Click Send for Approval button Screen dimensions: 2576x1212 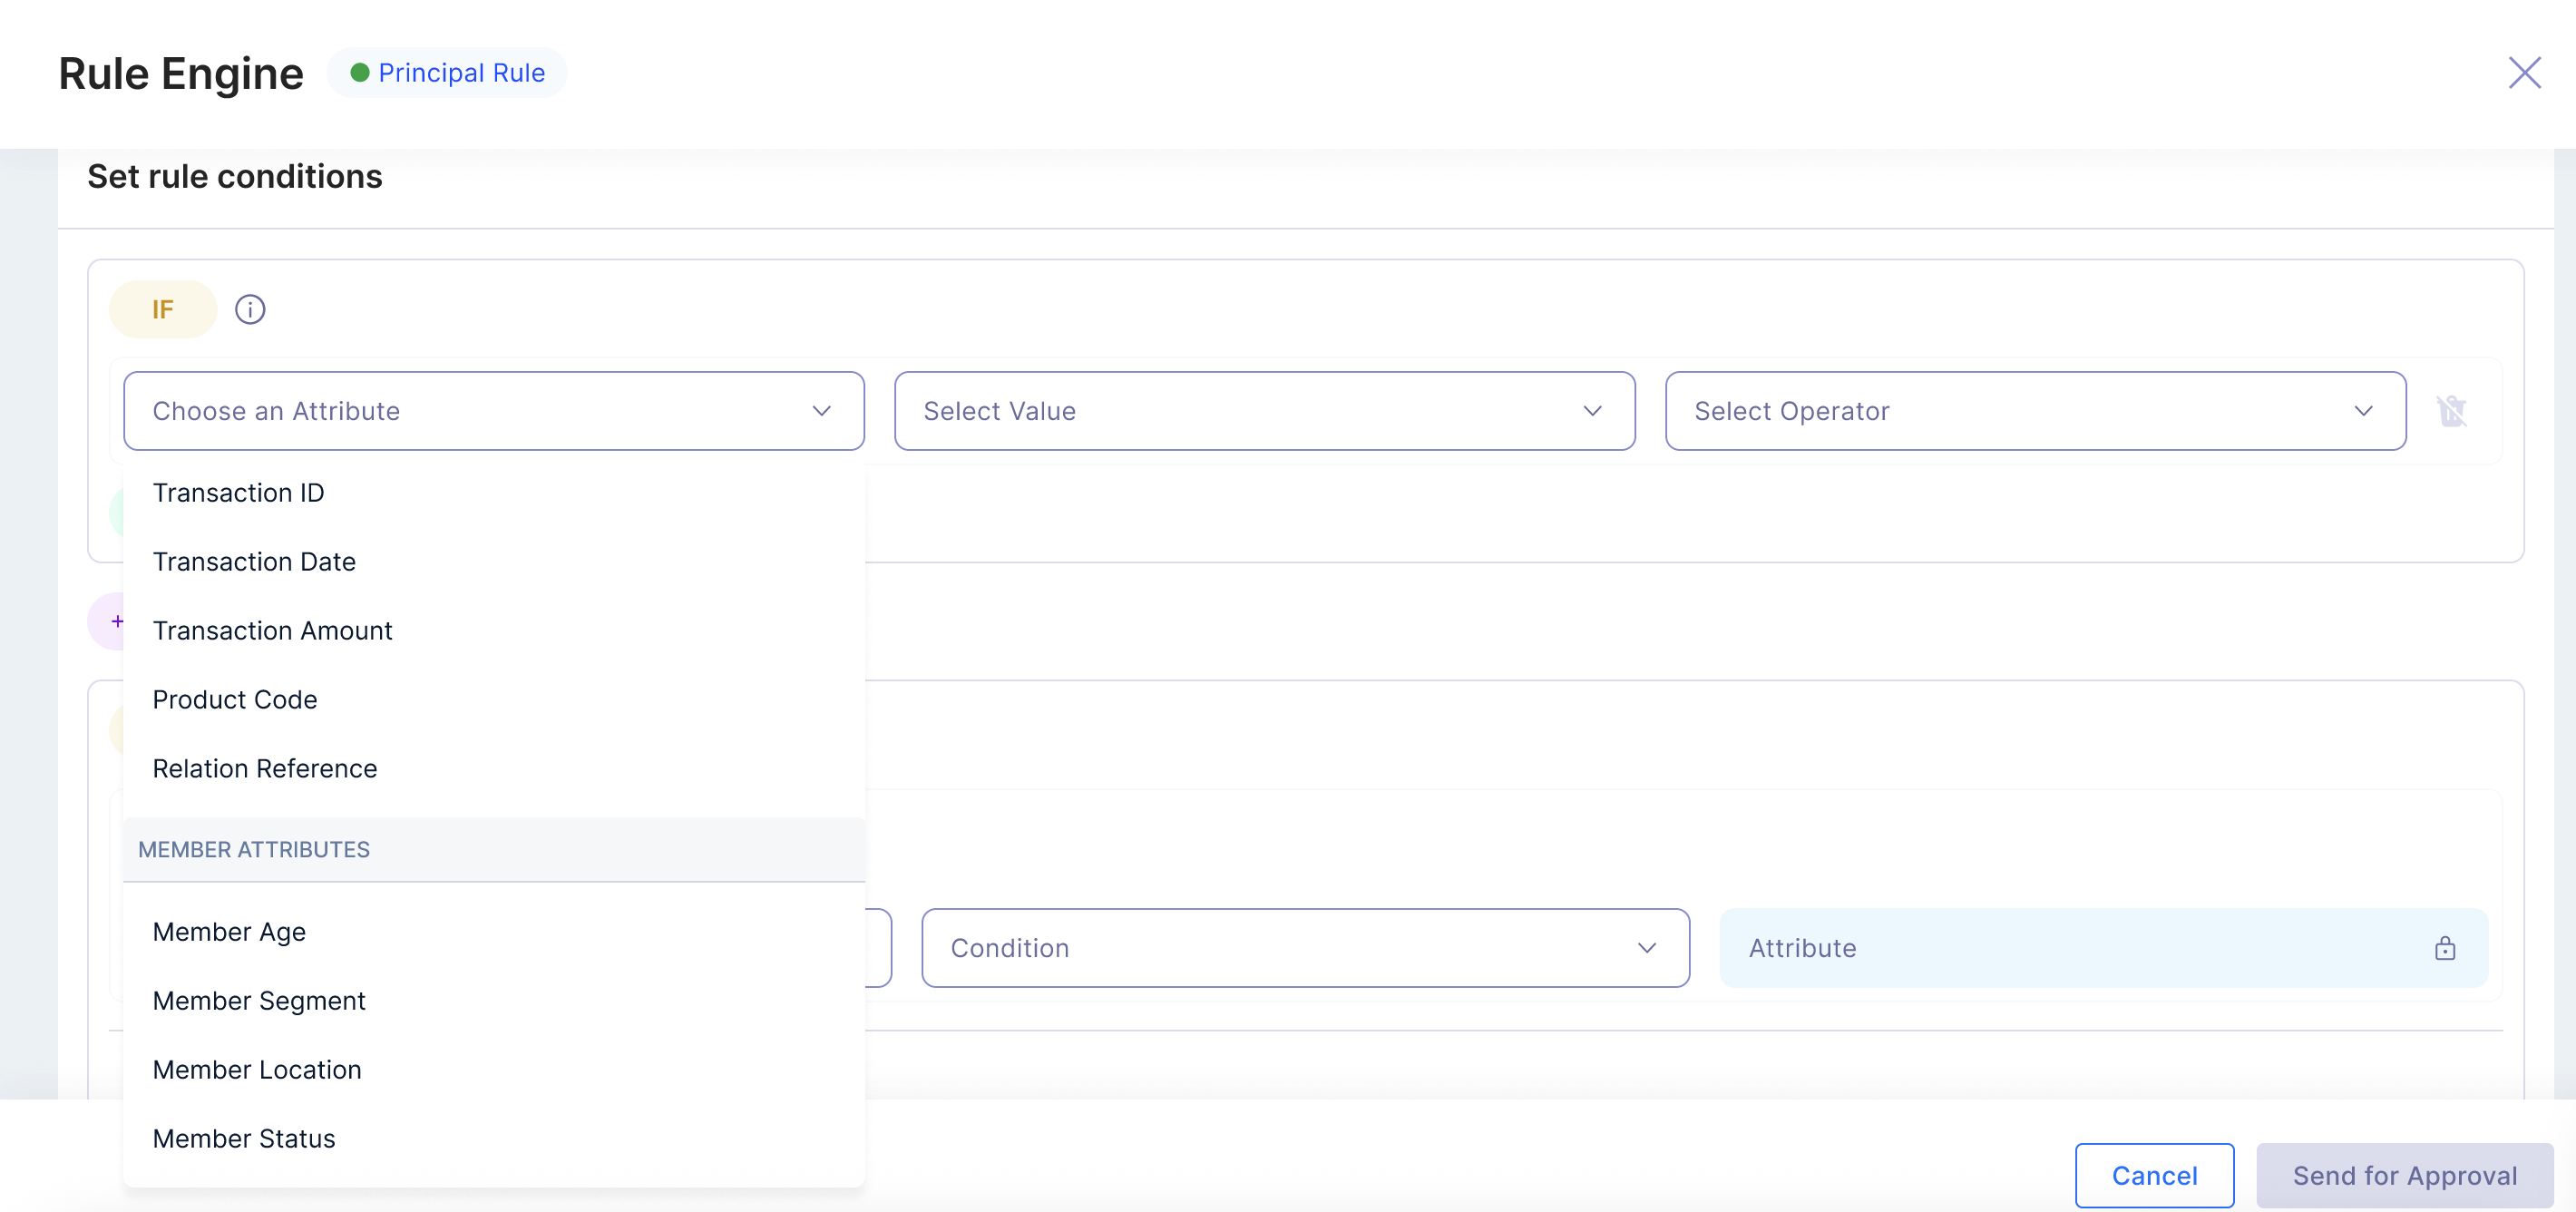[2404, 1176]
